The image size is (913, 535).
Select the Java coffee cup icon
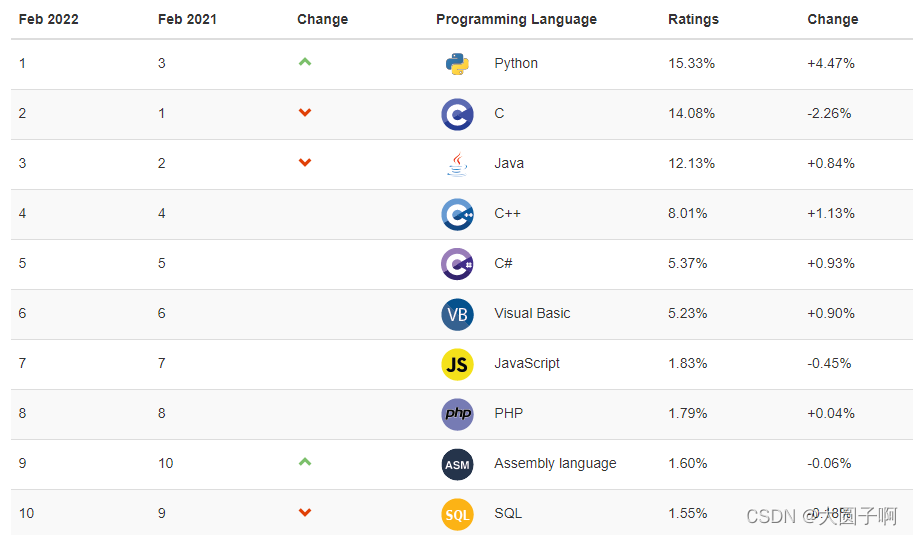click(457, 164)
